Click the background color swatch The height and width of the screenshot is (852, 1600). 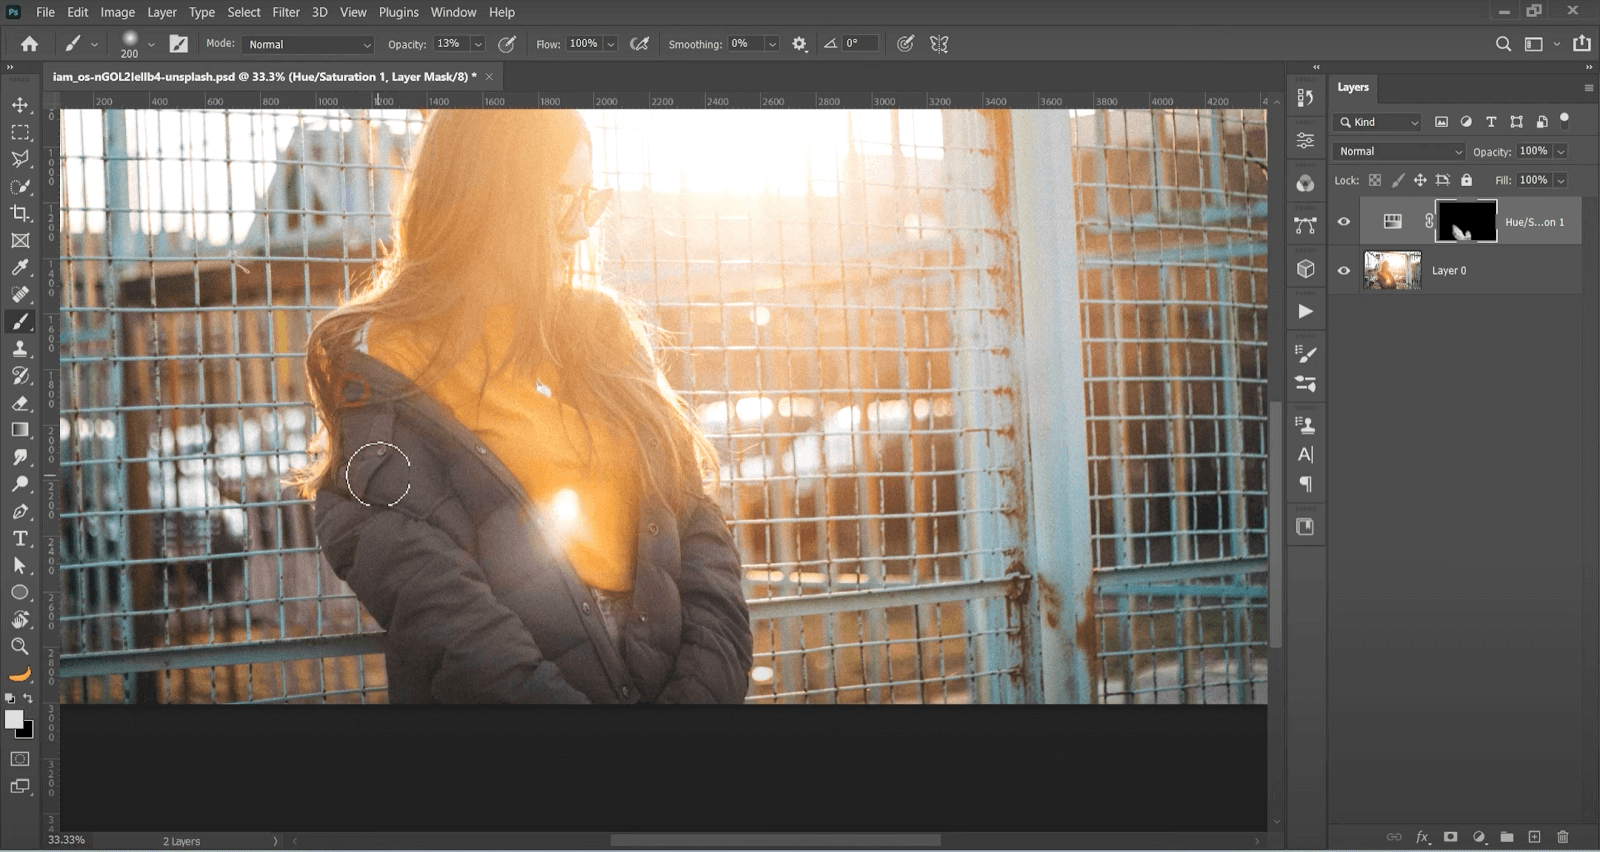click(x=27, y=731)
